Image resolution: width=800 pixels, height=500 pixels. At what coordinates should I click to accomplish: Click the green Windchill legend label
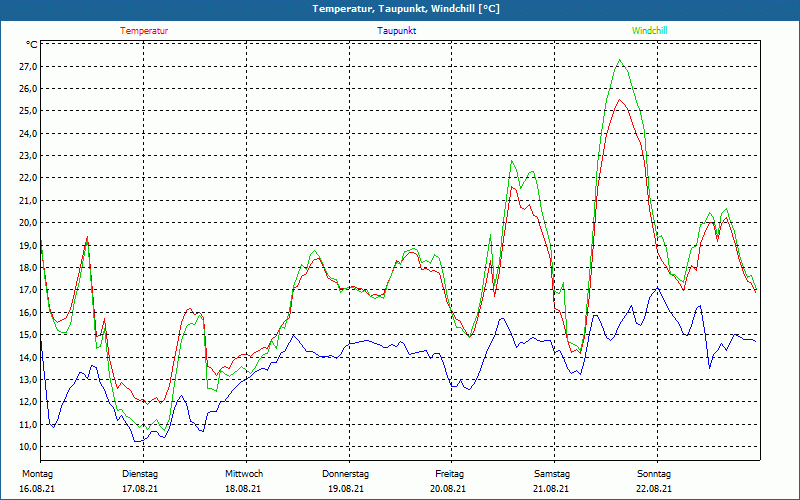point(649,31)
